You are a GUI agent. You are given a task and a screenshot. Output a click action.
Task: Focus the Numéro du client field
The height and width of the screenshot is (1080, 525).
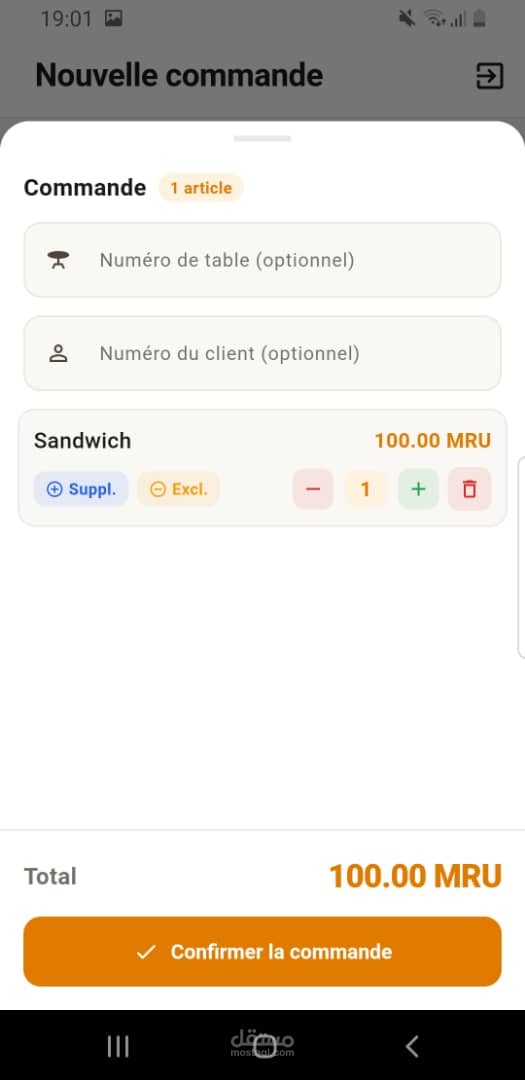(x=262, y=353)
